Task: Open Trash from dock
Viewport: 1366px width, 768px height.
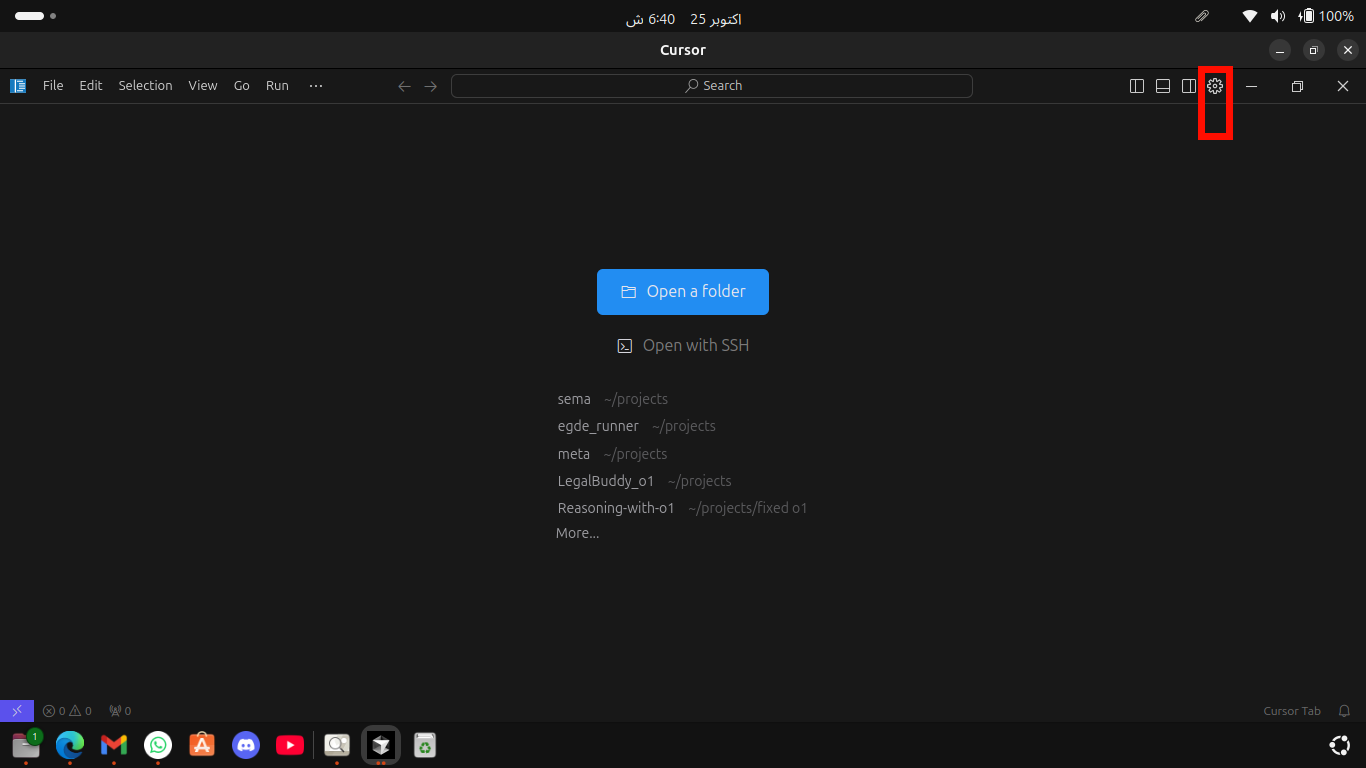Action: [425, 745]
